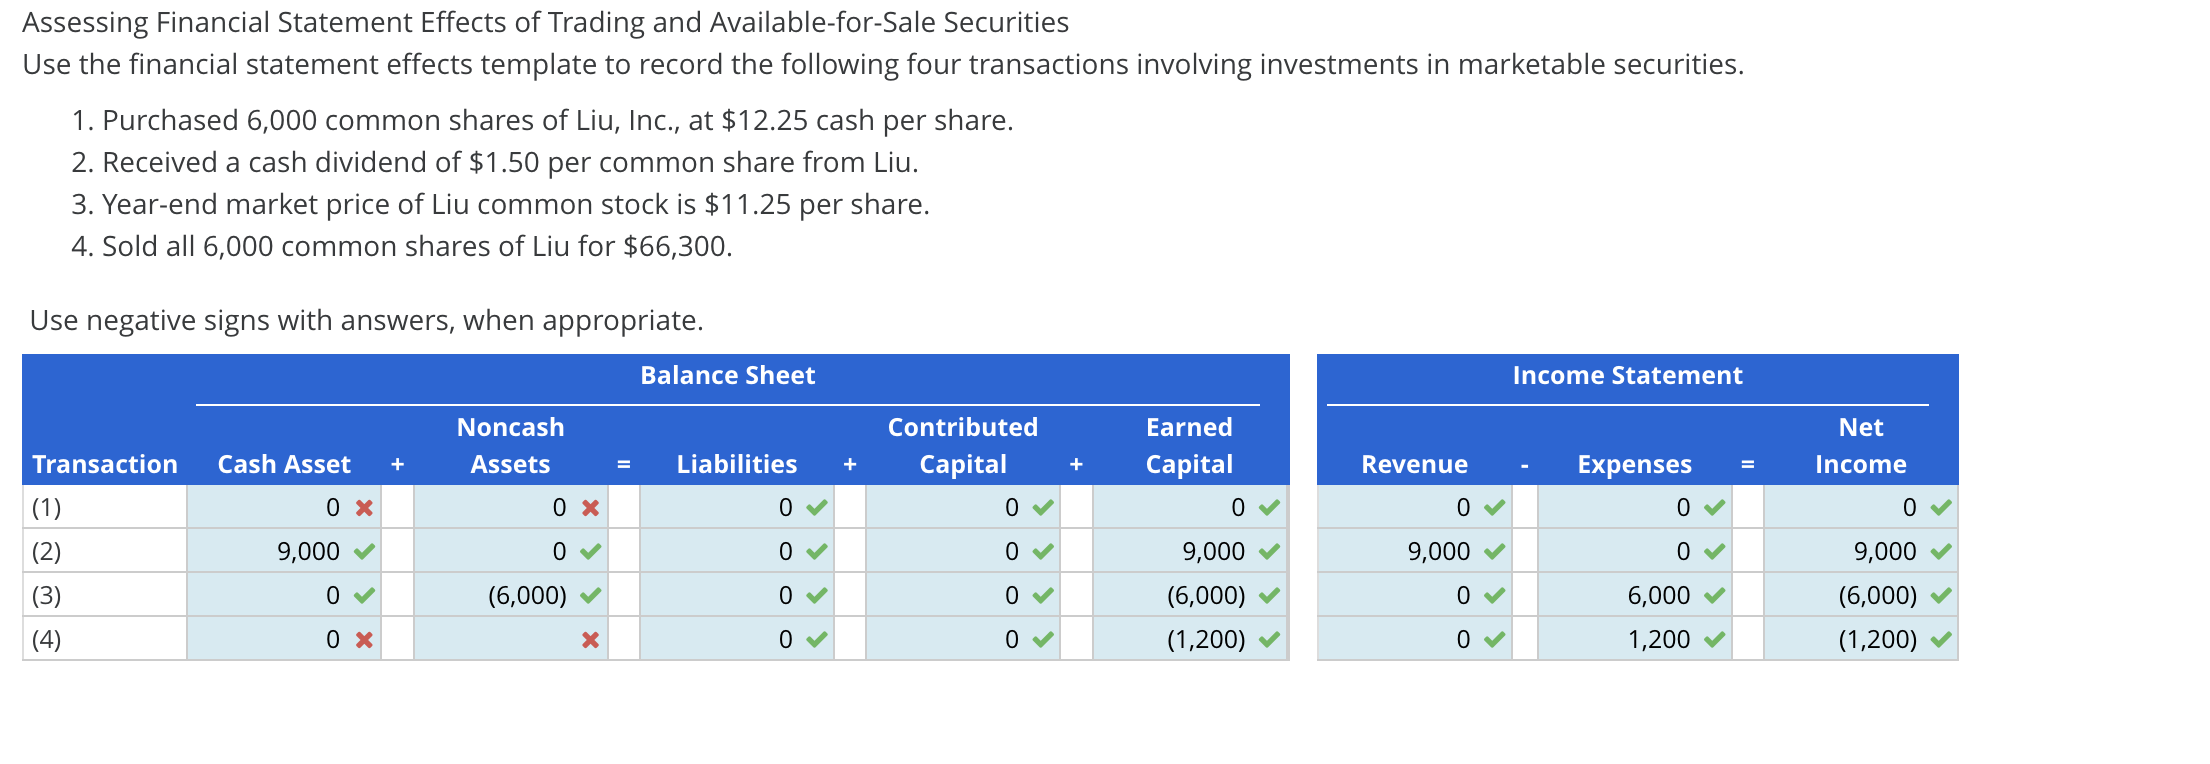Click green check beside transaction 3 Expenses
Screen dimensions: 2210x764
pos(1715,596)
